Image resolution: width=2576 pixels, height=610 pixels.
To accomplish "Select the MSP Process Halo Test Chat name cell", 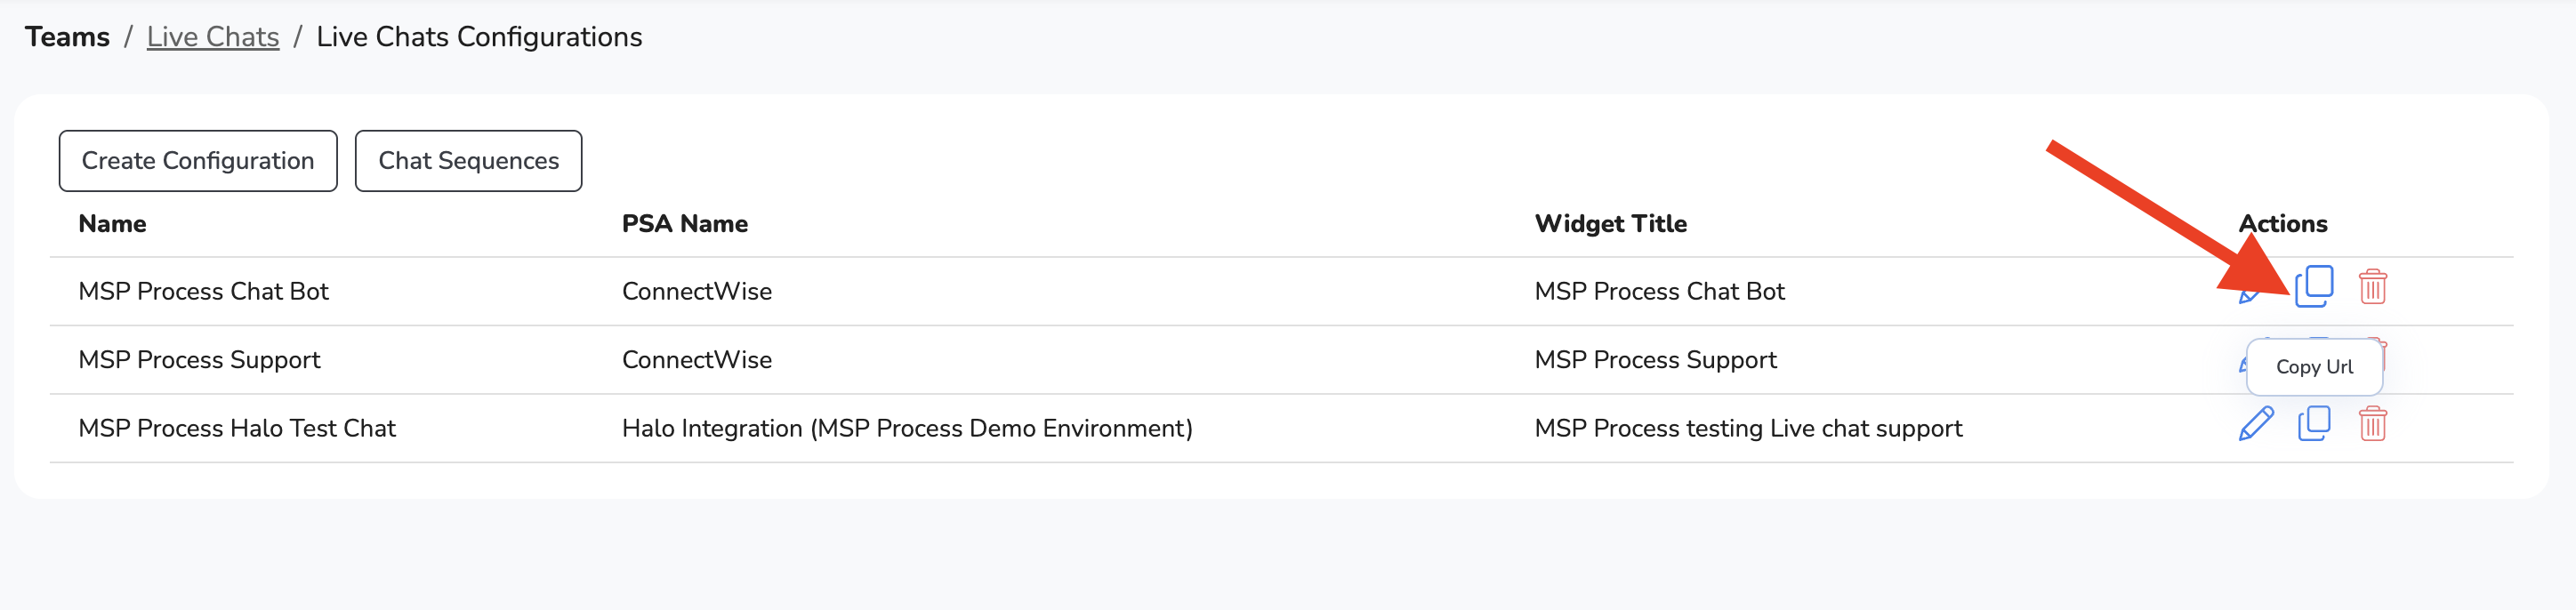I will tap(237, 428).
